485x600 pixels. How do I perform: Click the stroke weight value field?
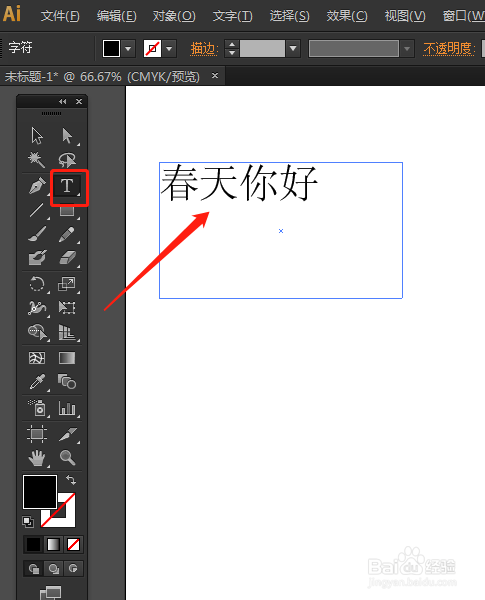(262, 49)
